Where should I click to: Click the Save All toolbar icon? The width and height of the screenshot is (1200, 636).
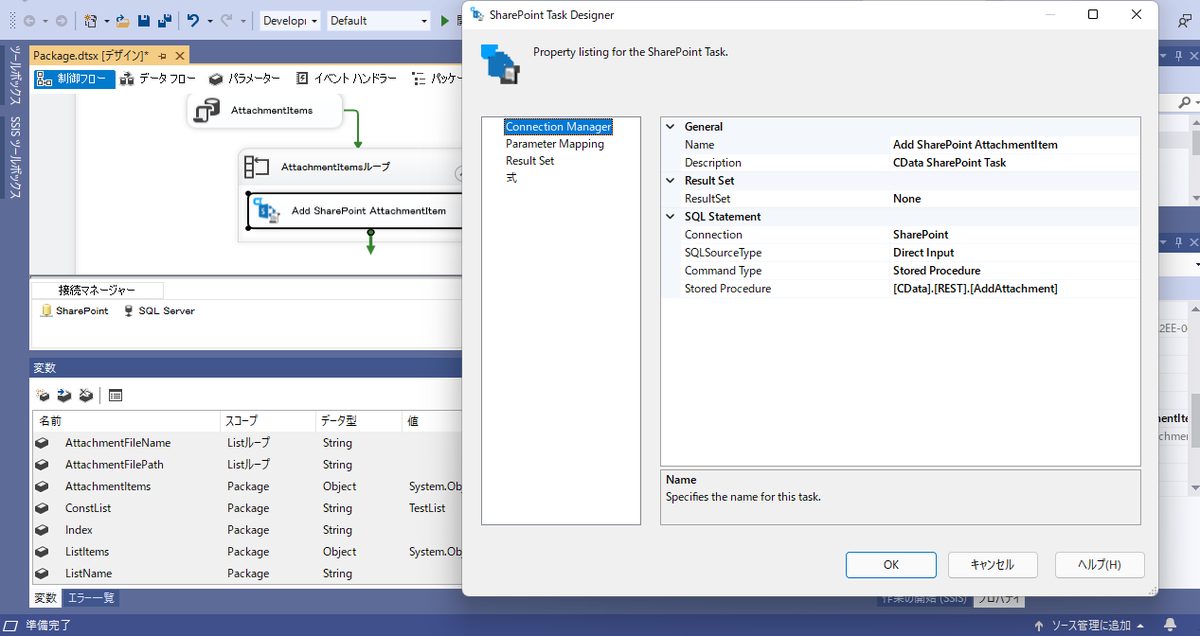165,20
